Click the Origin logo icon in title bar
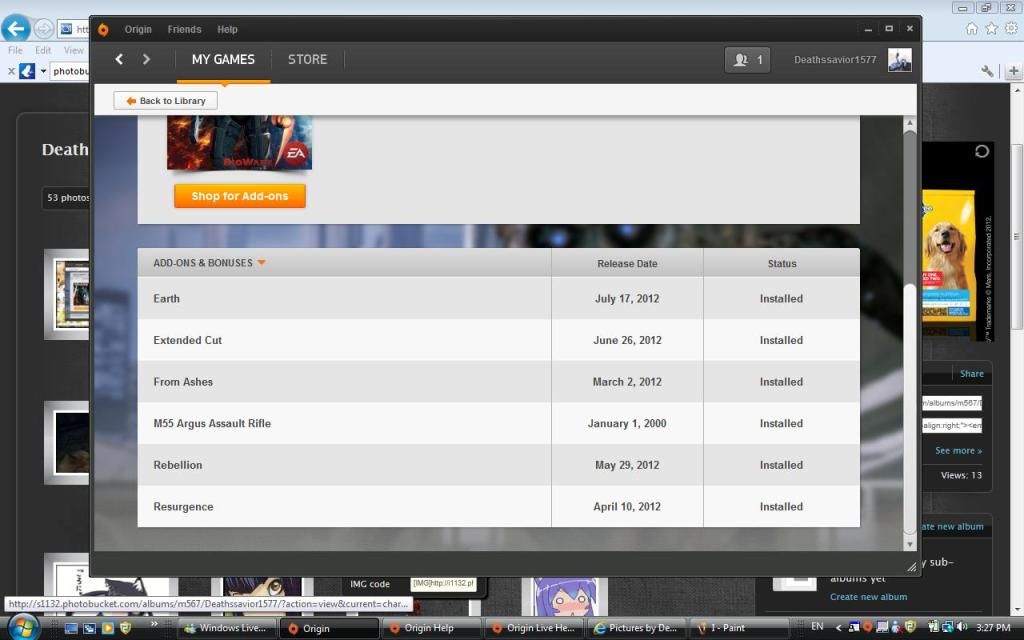Screen dimensions: 1024x640 click(103, 30)
